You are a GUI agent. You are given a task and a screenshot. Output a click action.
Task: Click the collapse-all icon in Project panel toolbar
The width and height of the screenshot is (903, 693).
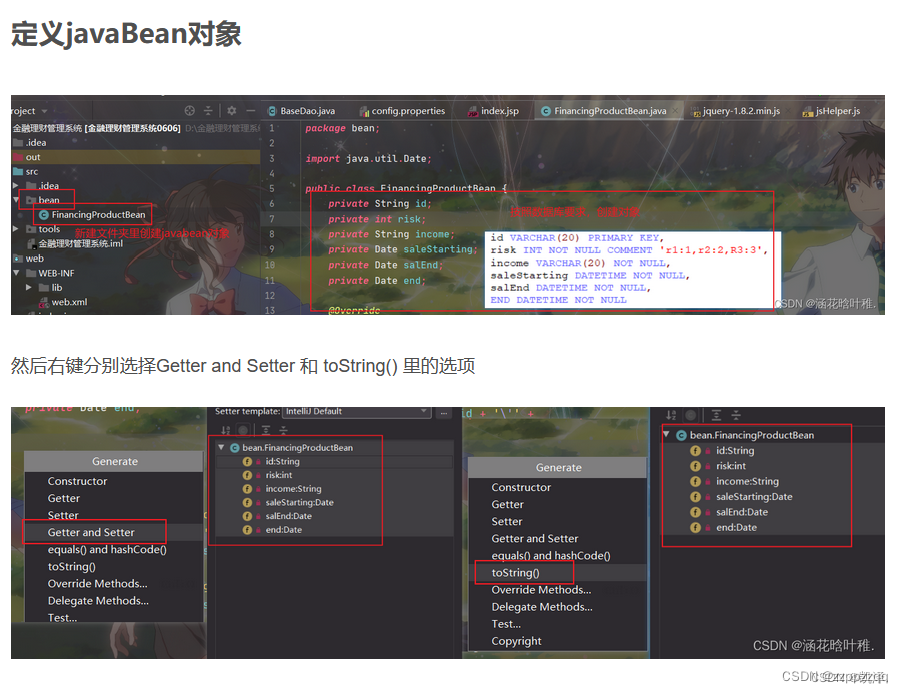(x=206, y=112)
